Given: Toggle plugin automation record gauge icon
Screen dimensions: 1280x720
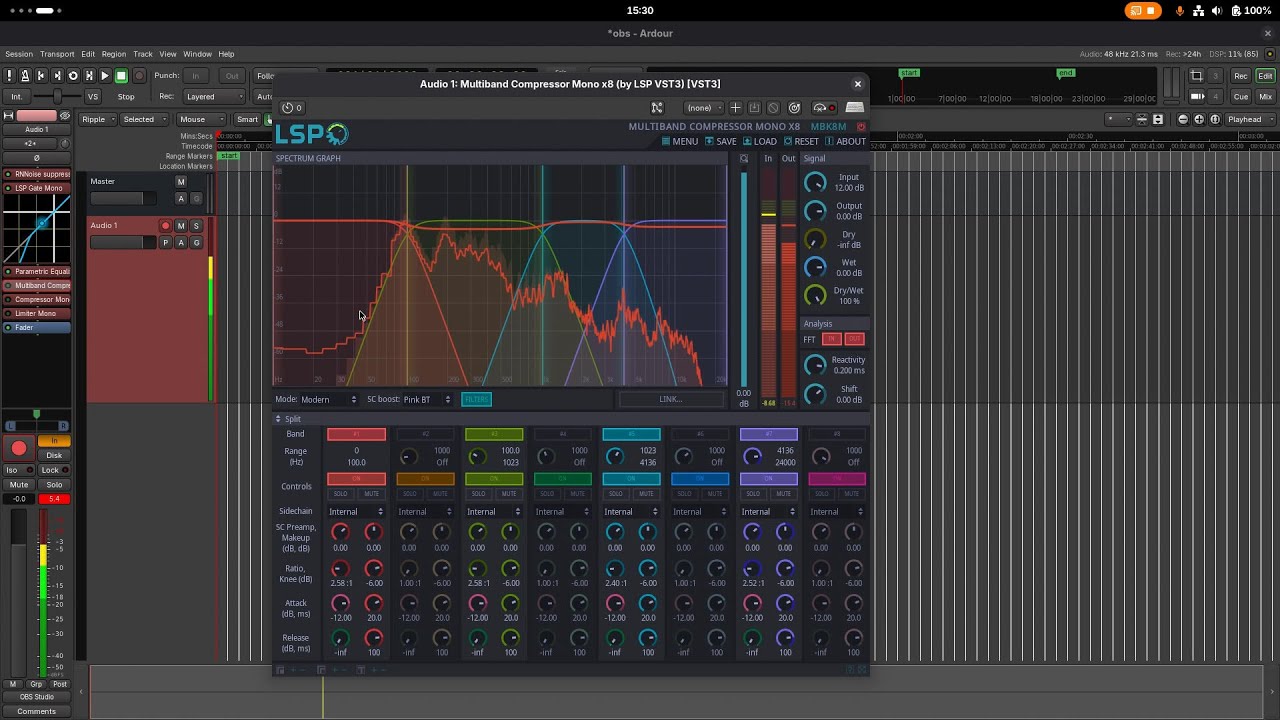Looking at the screenshot, I should (x=825, y=108).
